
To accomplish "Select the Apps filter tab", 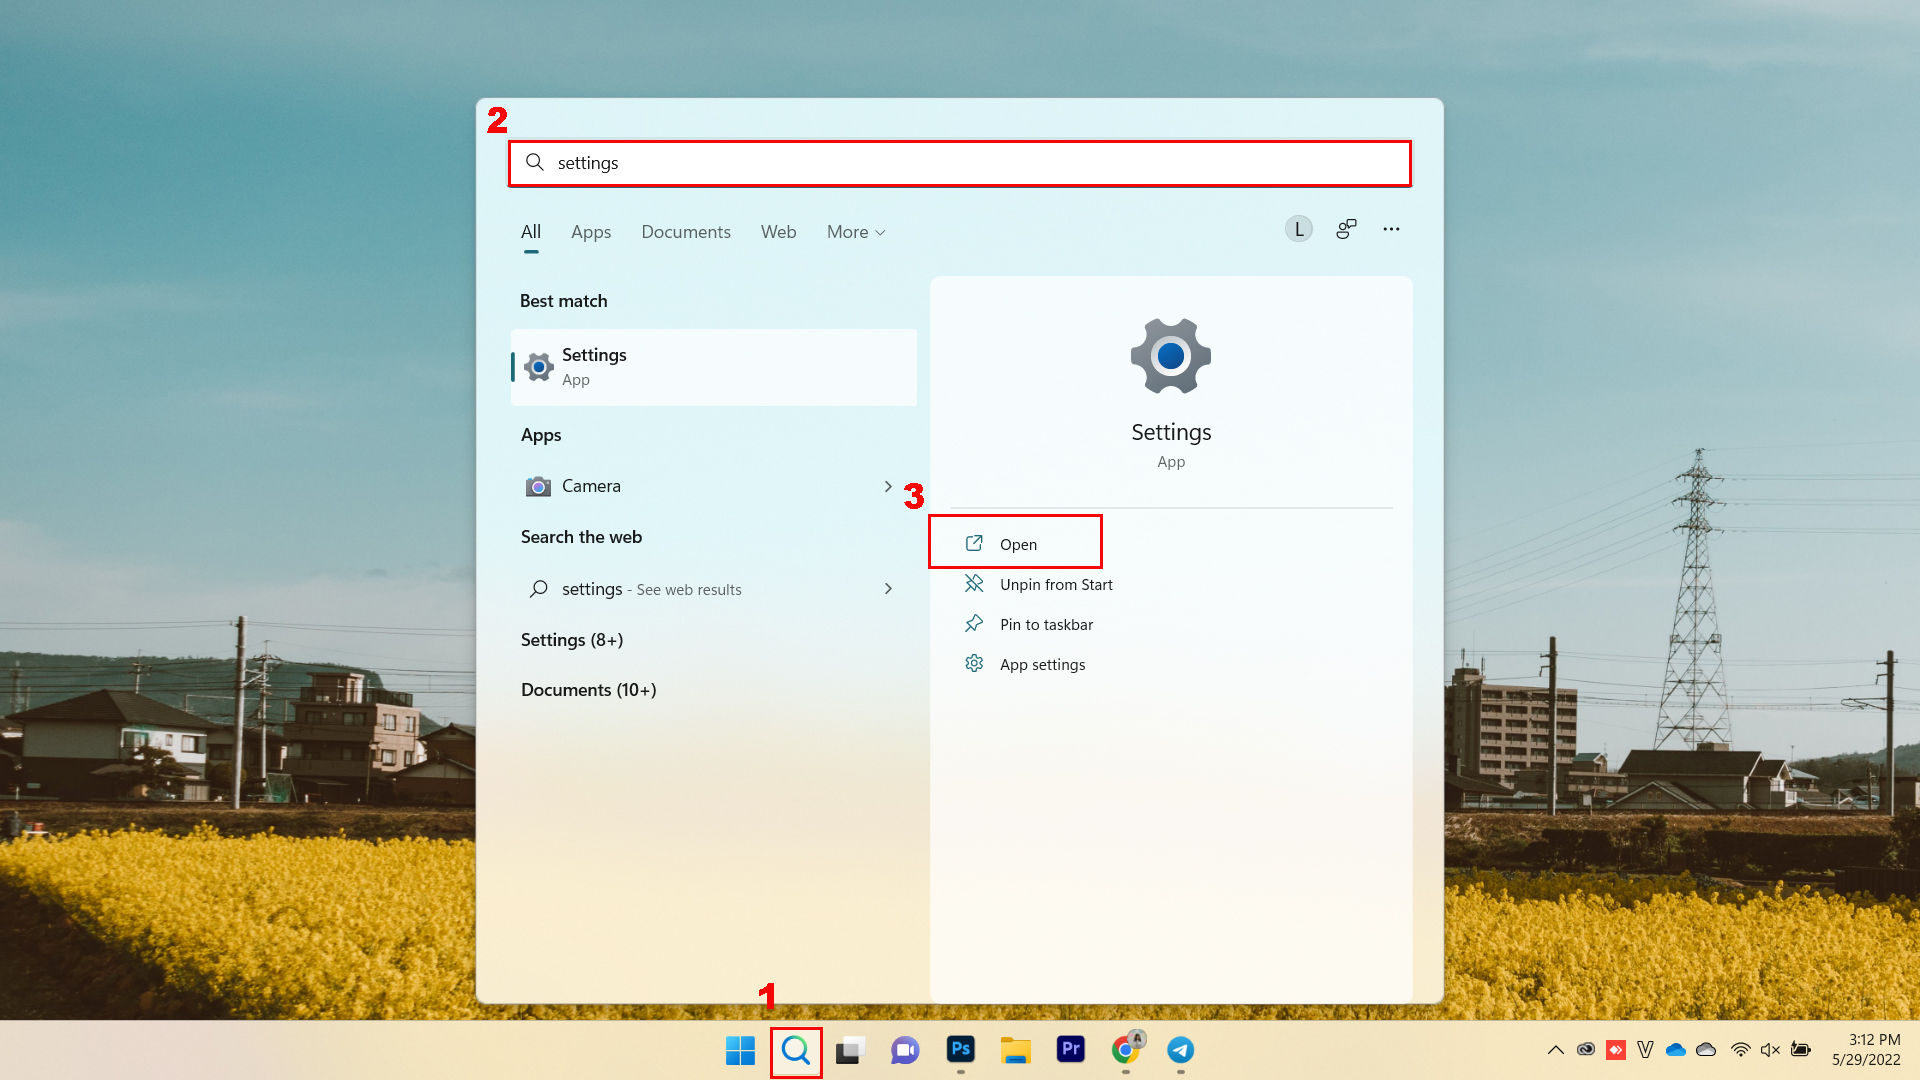I will (589, 231).
